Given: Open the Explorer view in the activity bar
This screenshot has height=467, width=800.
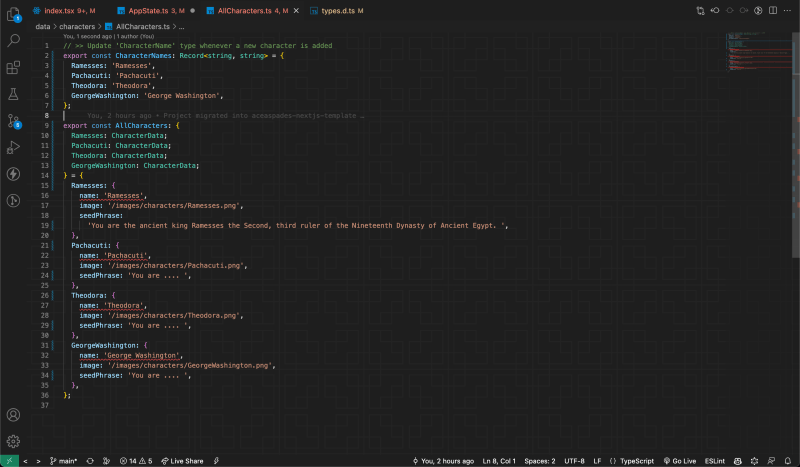Looking at the screenshot, I should [x=14, y=14].
